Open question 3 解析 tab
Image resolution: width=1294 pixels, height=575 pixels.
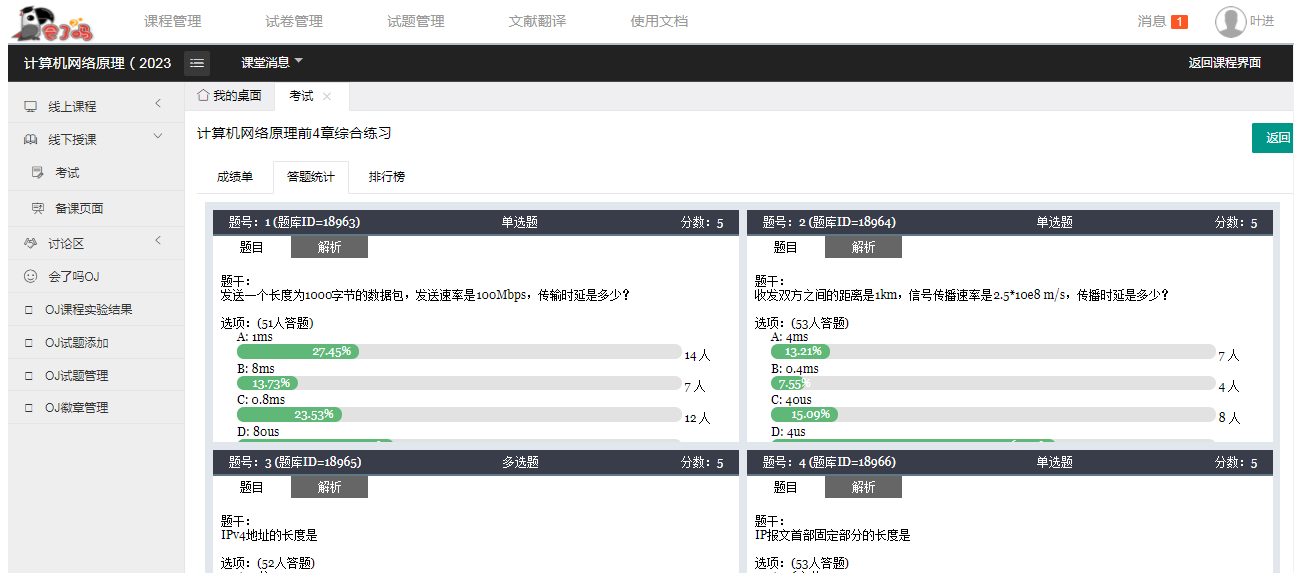click(x=329, y=487)
